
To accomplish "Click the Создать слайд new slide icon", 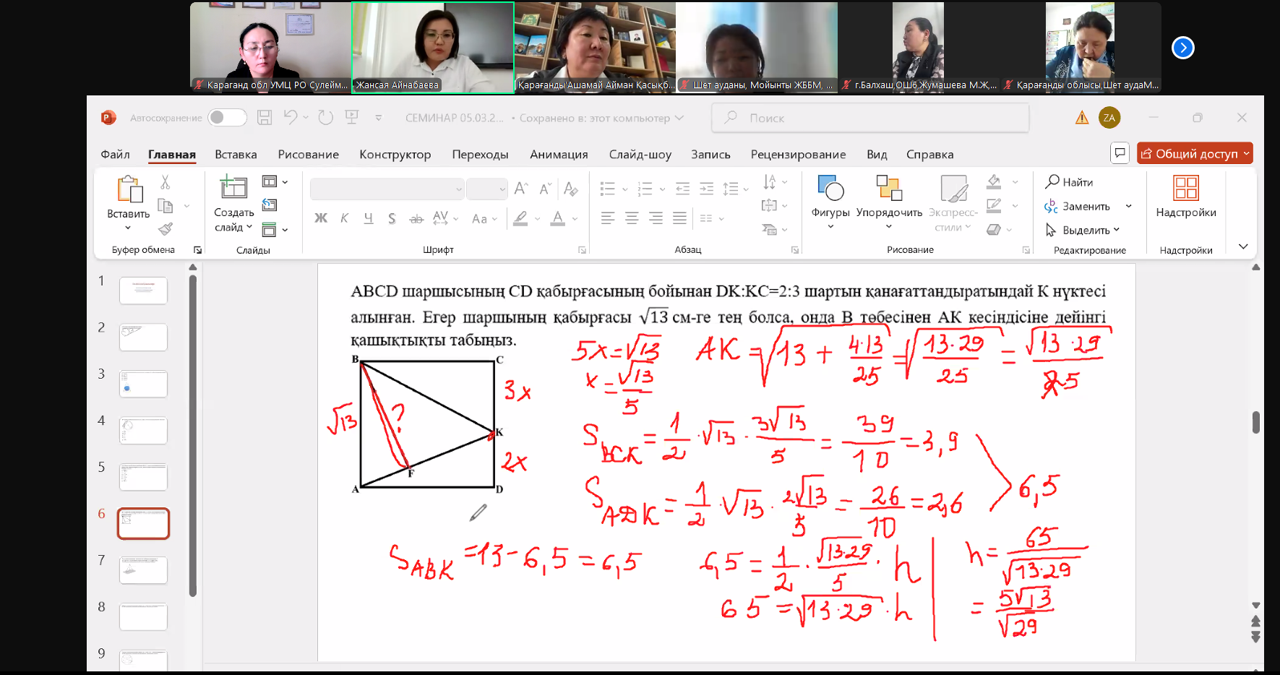I will pyautogui.click(x=233, y=188).
